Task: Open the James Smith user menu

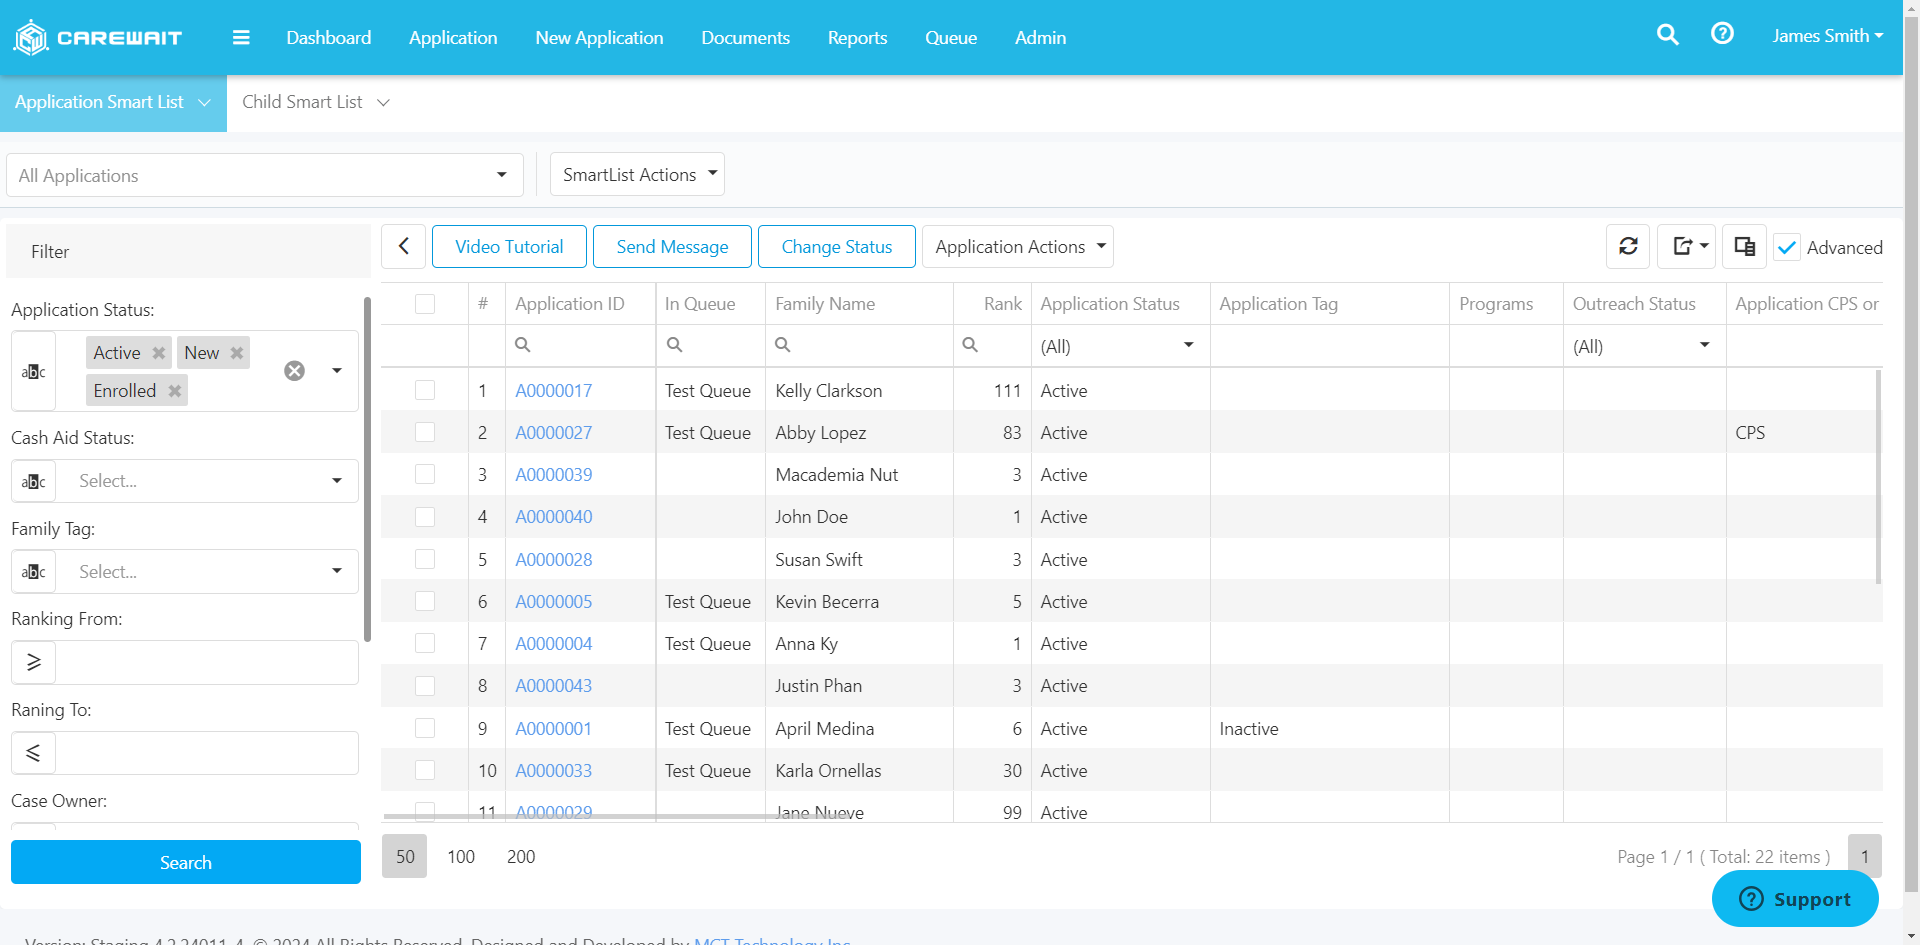Action: click(1827, 36)
